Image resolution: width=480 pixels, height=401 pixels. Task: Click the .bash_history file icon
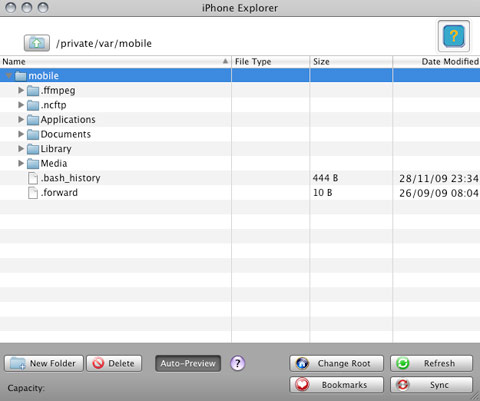(33, 178)
